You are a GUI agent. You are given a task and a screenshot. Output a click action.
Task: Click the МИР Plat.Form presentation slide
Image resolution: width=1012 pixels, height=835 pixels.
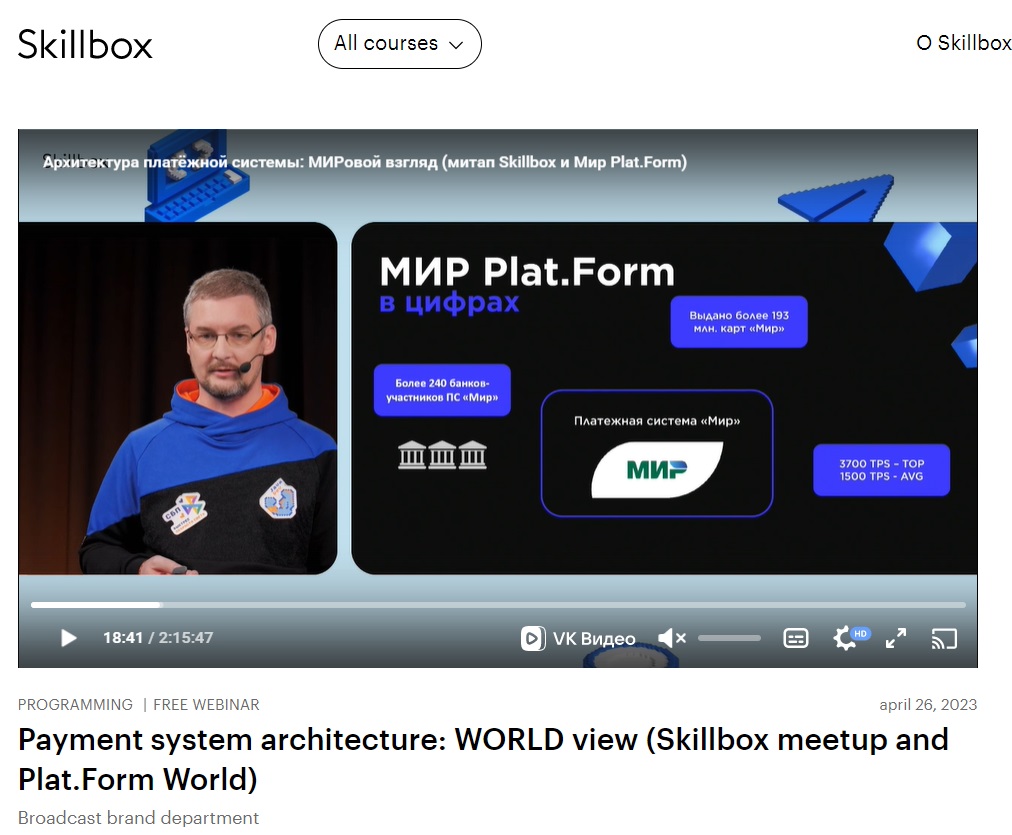tap(664, 398)
